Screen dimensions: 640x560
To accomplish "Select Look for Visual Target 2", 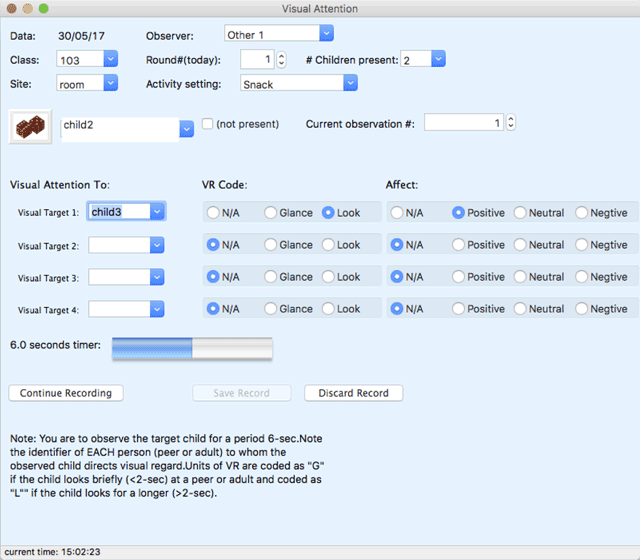I will [329, 245].
